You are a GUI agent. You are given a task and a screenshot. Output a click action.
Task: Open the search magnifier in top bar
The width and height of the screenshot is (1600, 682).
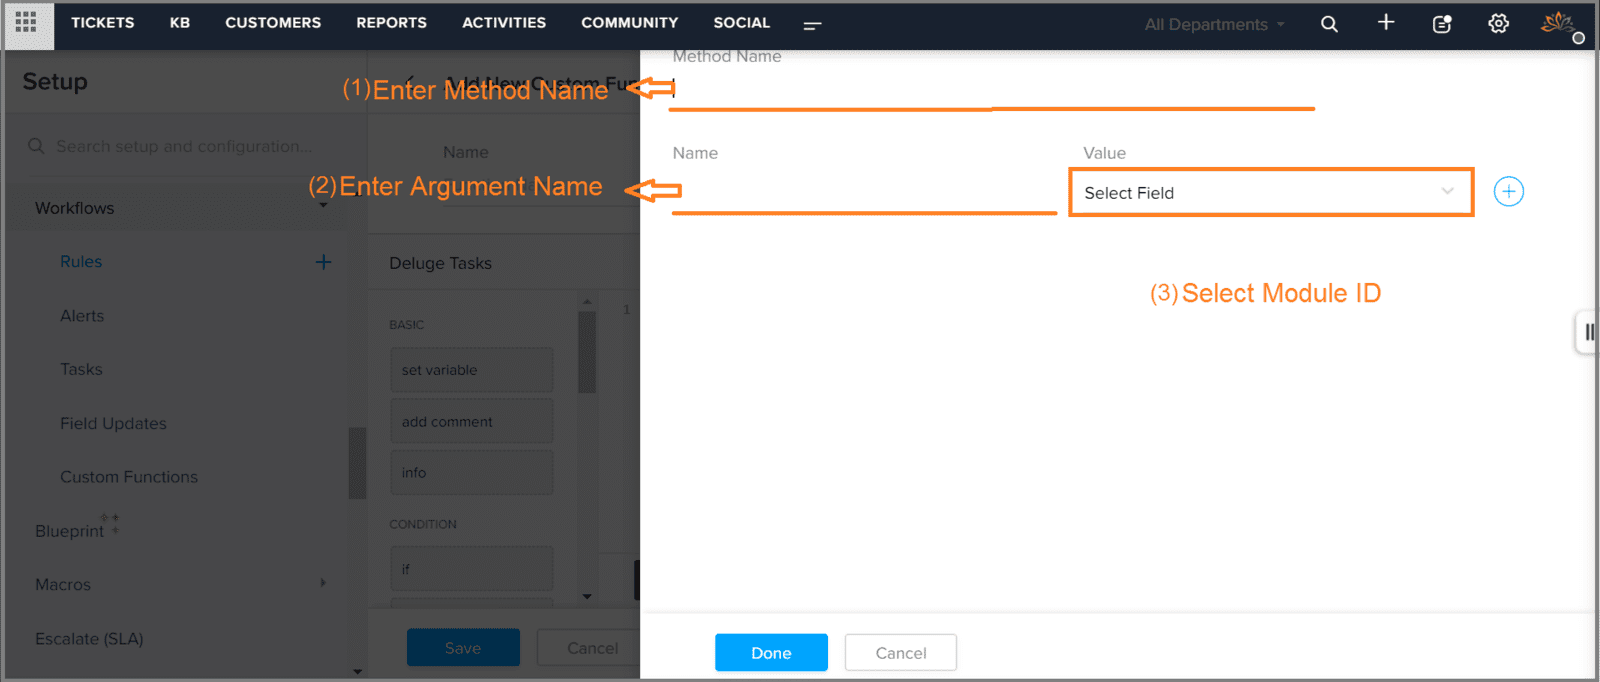point(1329,24)
